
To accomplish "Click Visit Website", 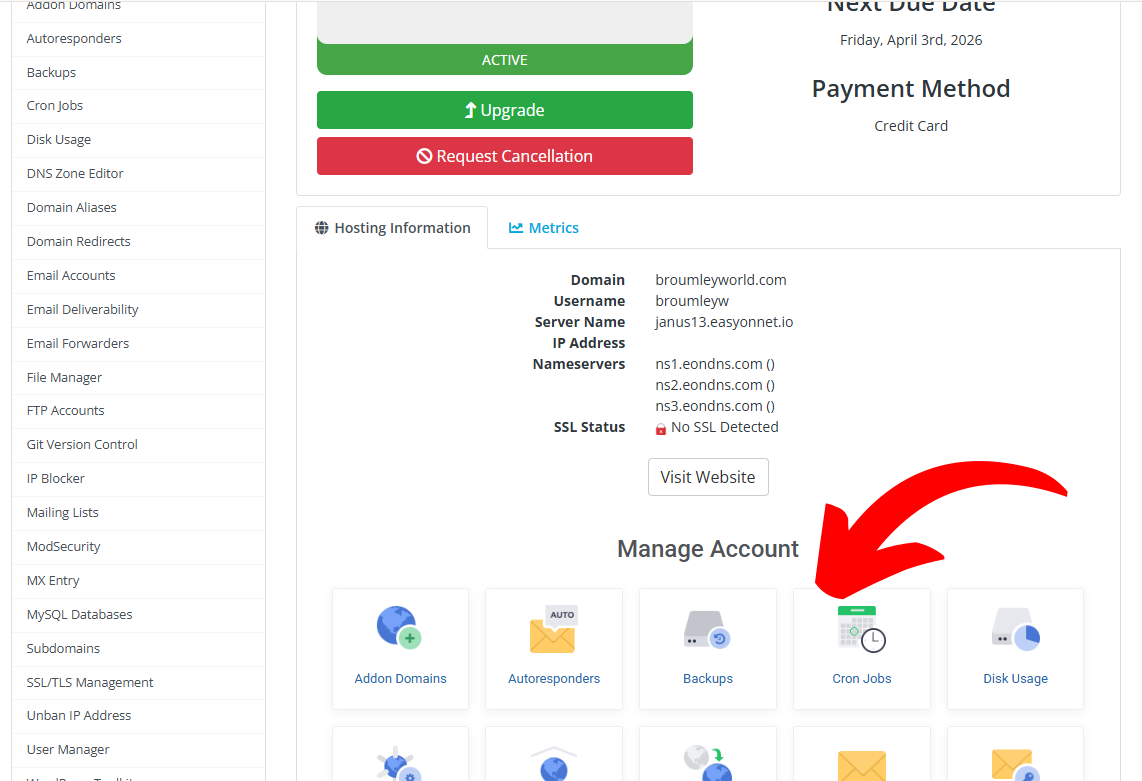I will [x=708, y=477].
